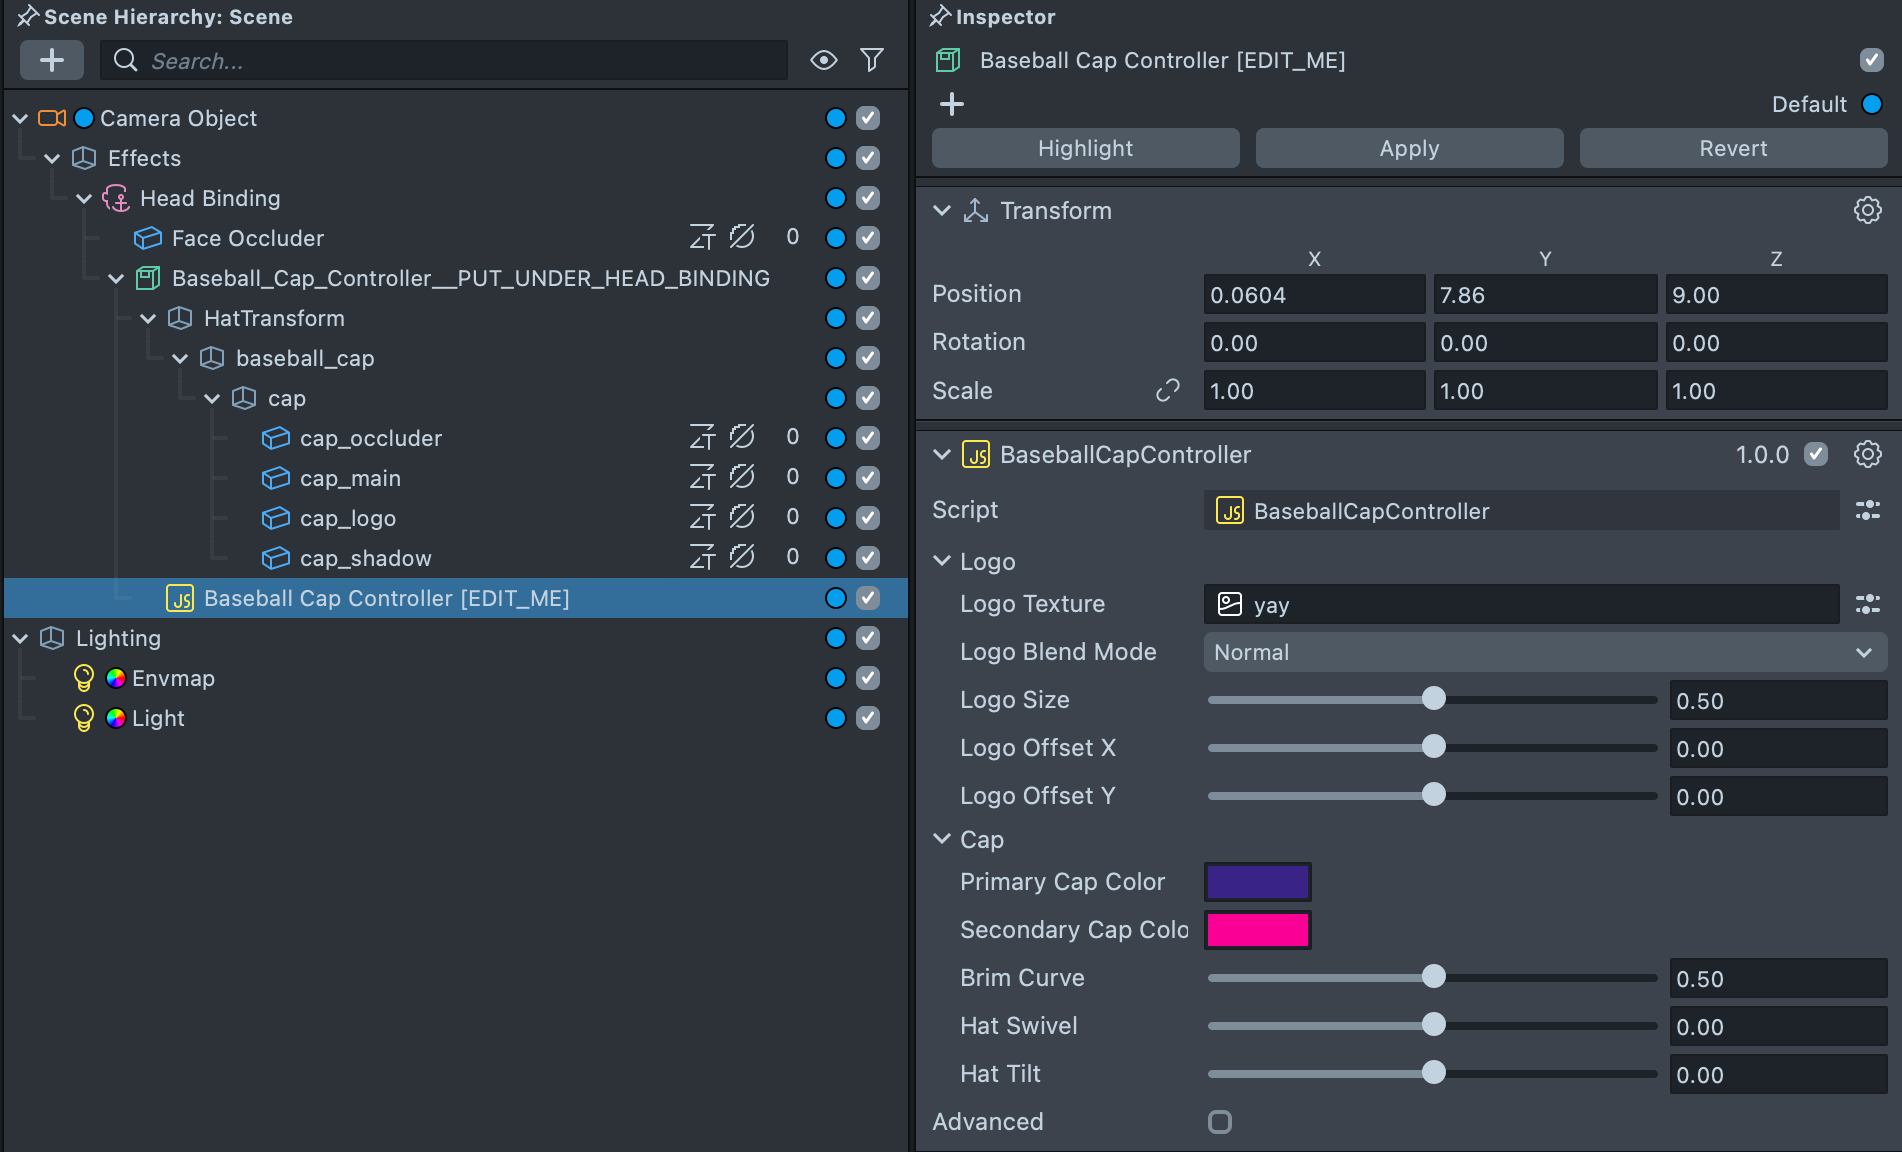Collapse the Lighting group
The image size is (1902, 1152).
point(20,638)
